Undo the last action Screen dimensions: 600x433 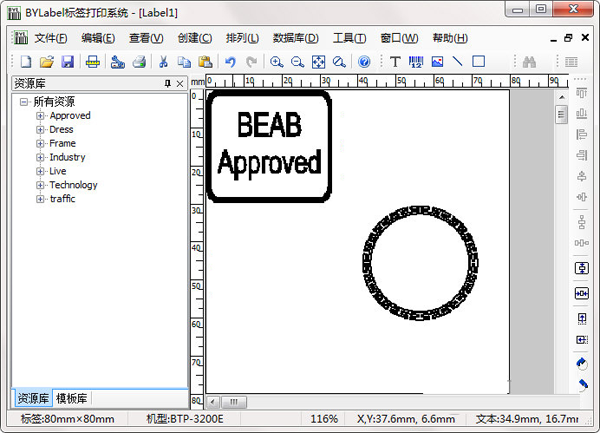[x=230, y=61]
